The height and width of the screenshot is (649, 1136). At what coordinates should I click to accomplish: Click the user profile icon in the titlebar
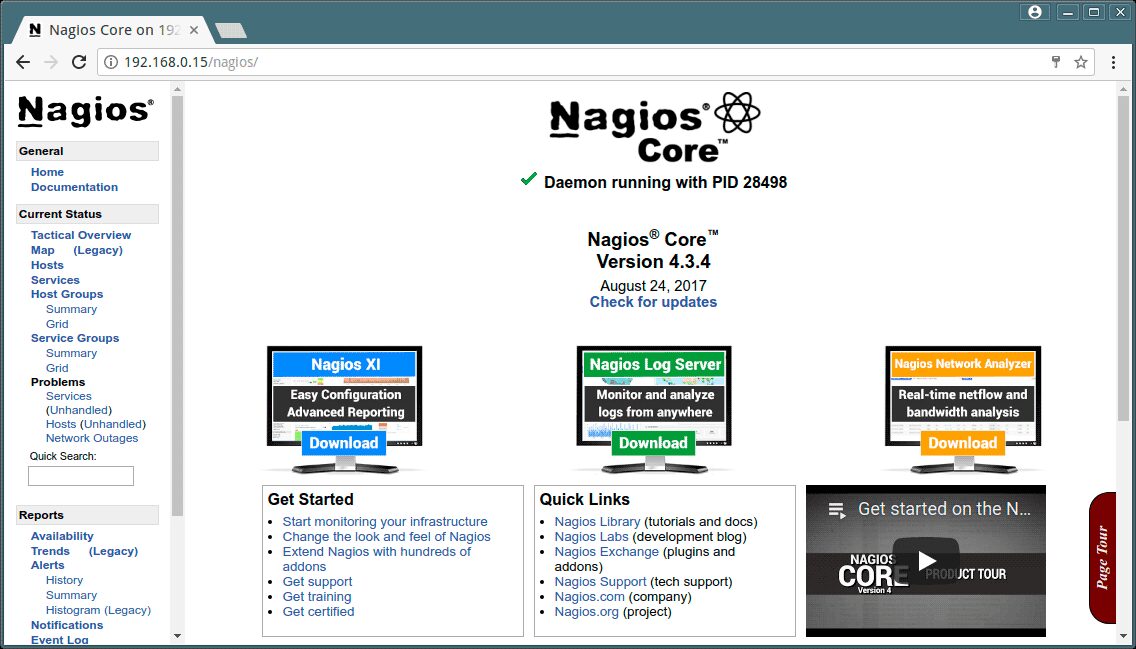click(x=1035, y=11)
